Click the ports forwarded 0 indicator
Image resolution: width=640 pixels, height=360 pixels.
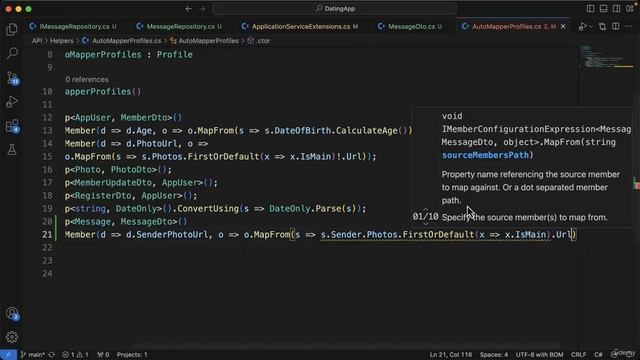click(x=103, y=355)
